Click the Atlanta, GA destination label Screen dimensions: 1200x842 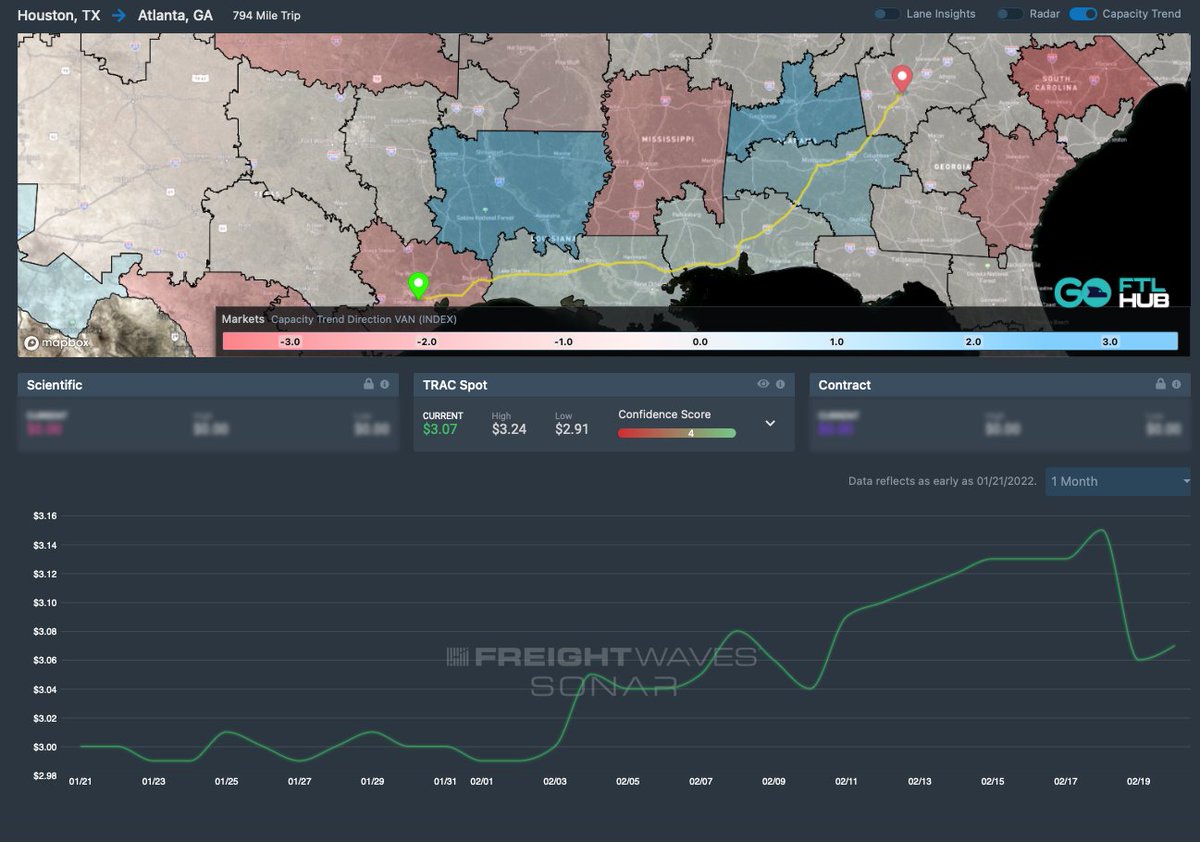(175, 16)
